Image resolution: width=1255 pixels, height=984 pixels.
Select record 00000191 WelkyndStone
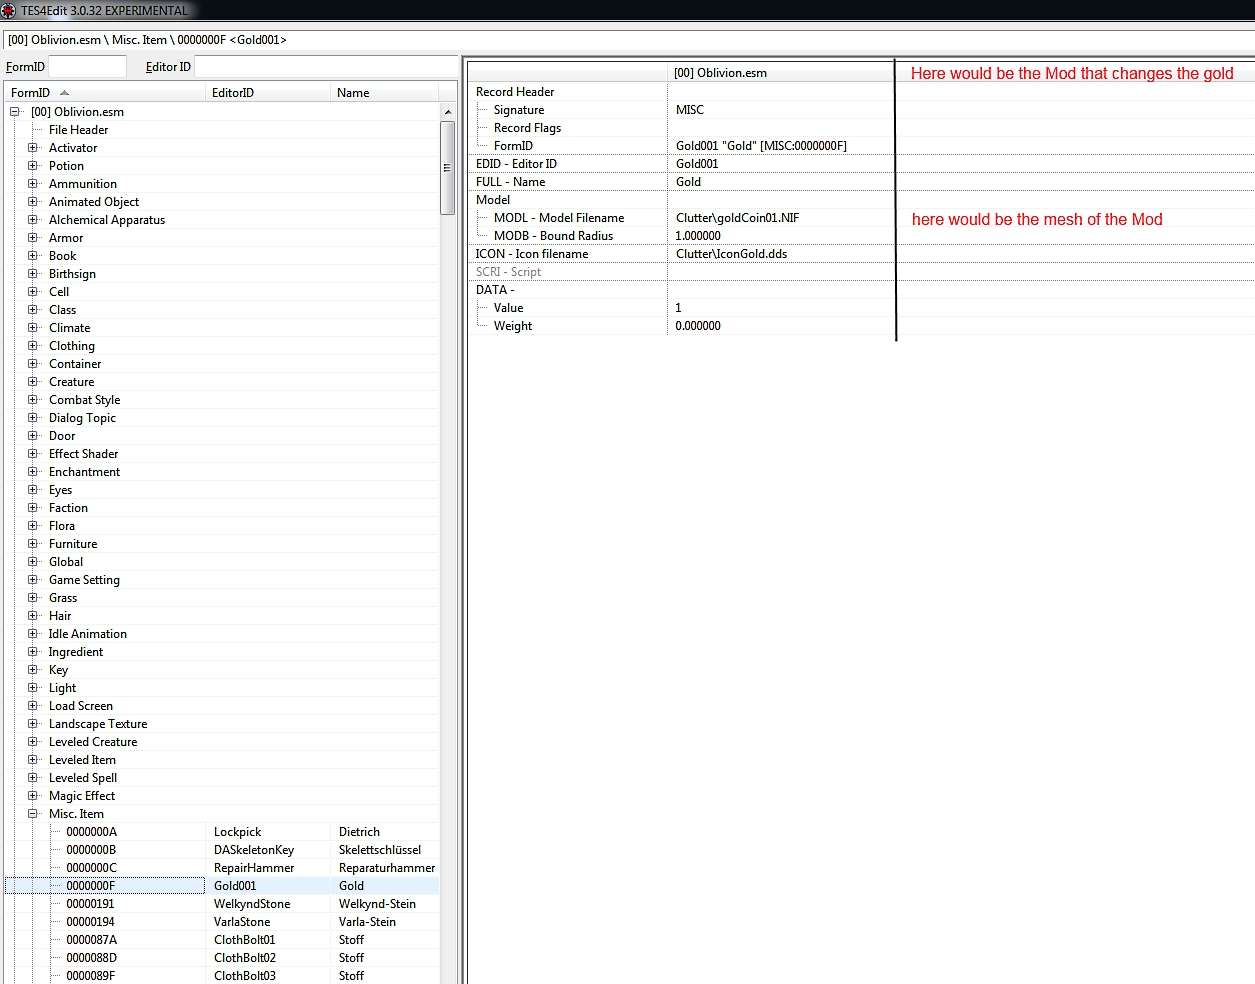point(222,904)
